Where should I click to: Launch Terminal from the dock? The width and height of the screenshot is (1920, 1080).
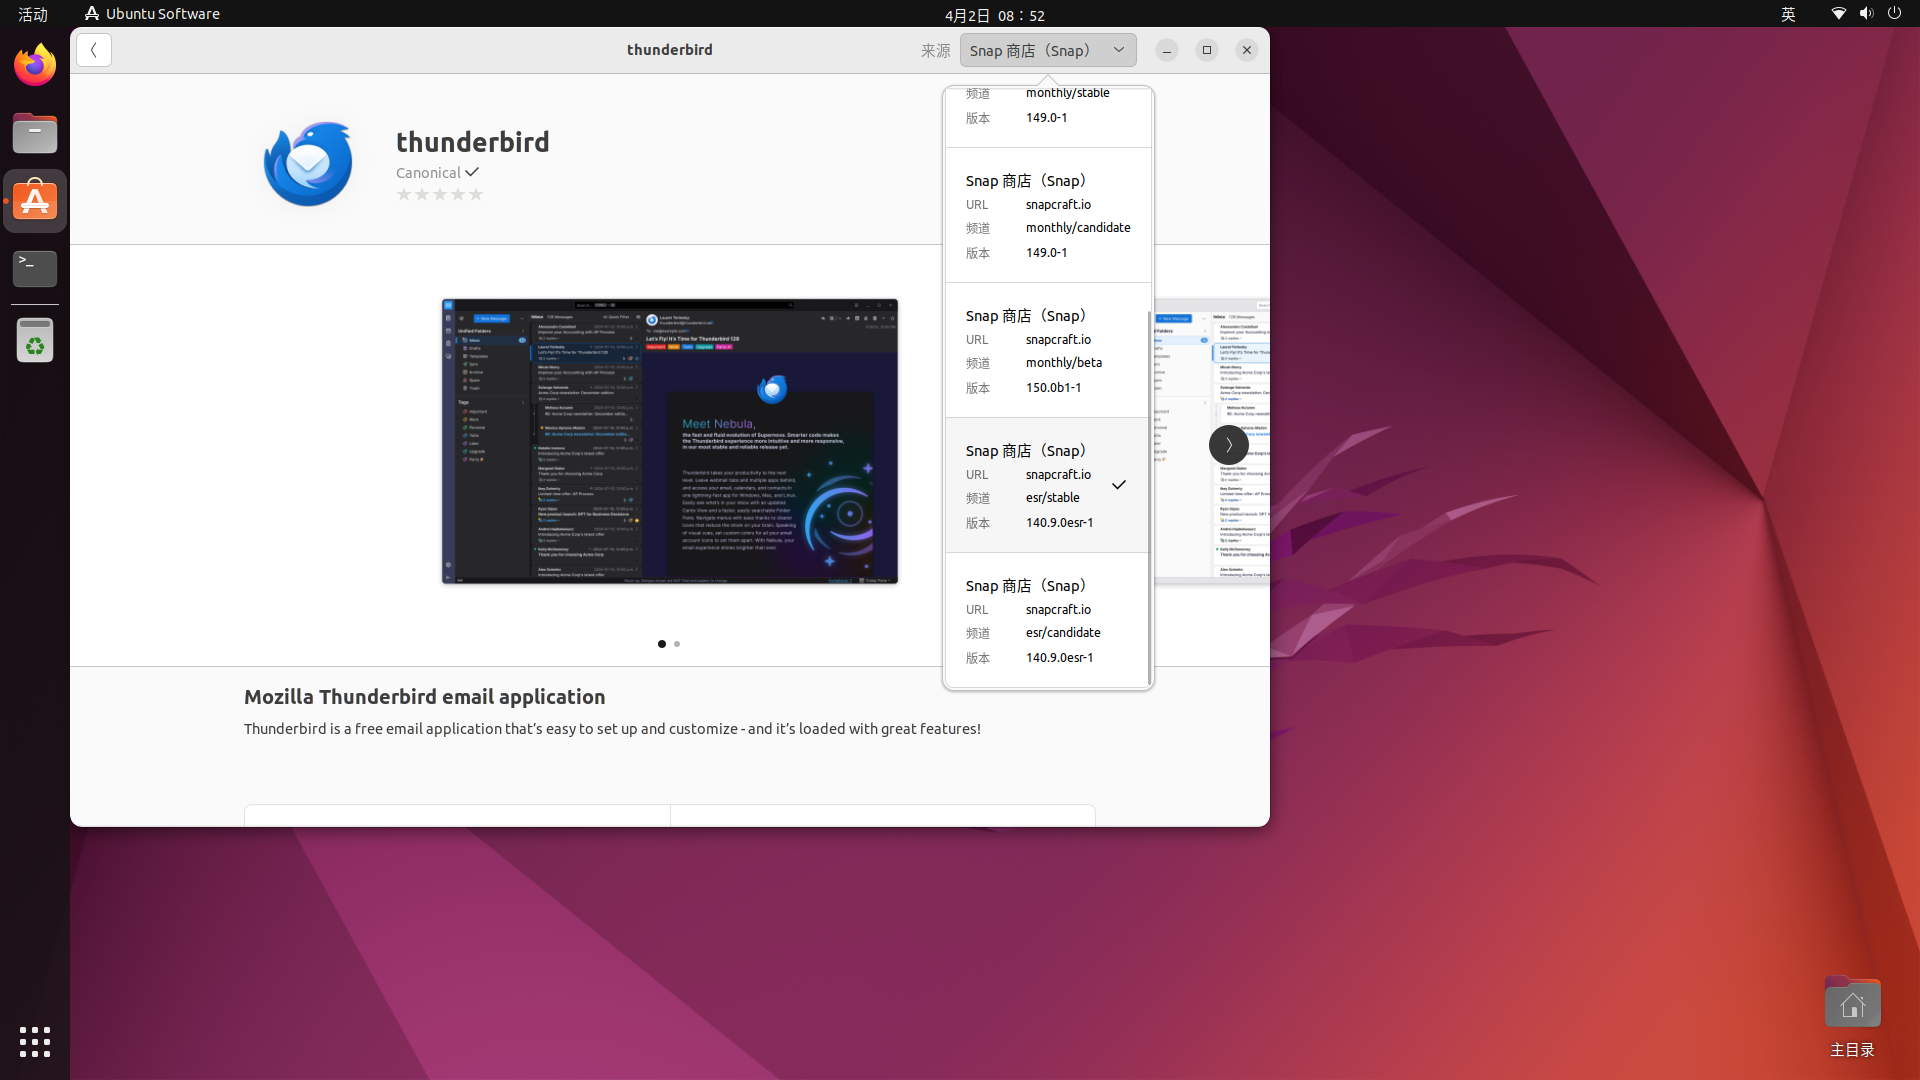(x=35, y=268)
